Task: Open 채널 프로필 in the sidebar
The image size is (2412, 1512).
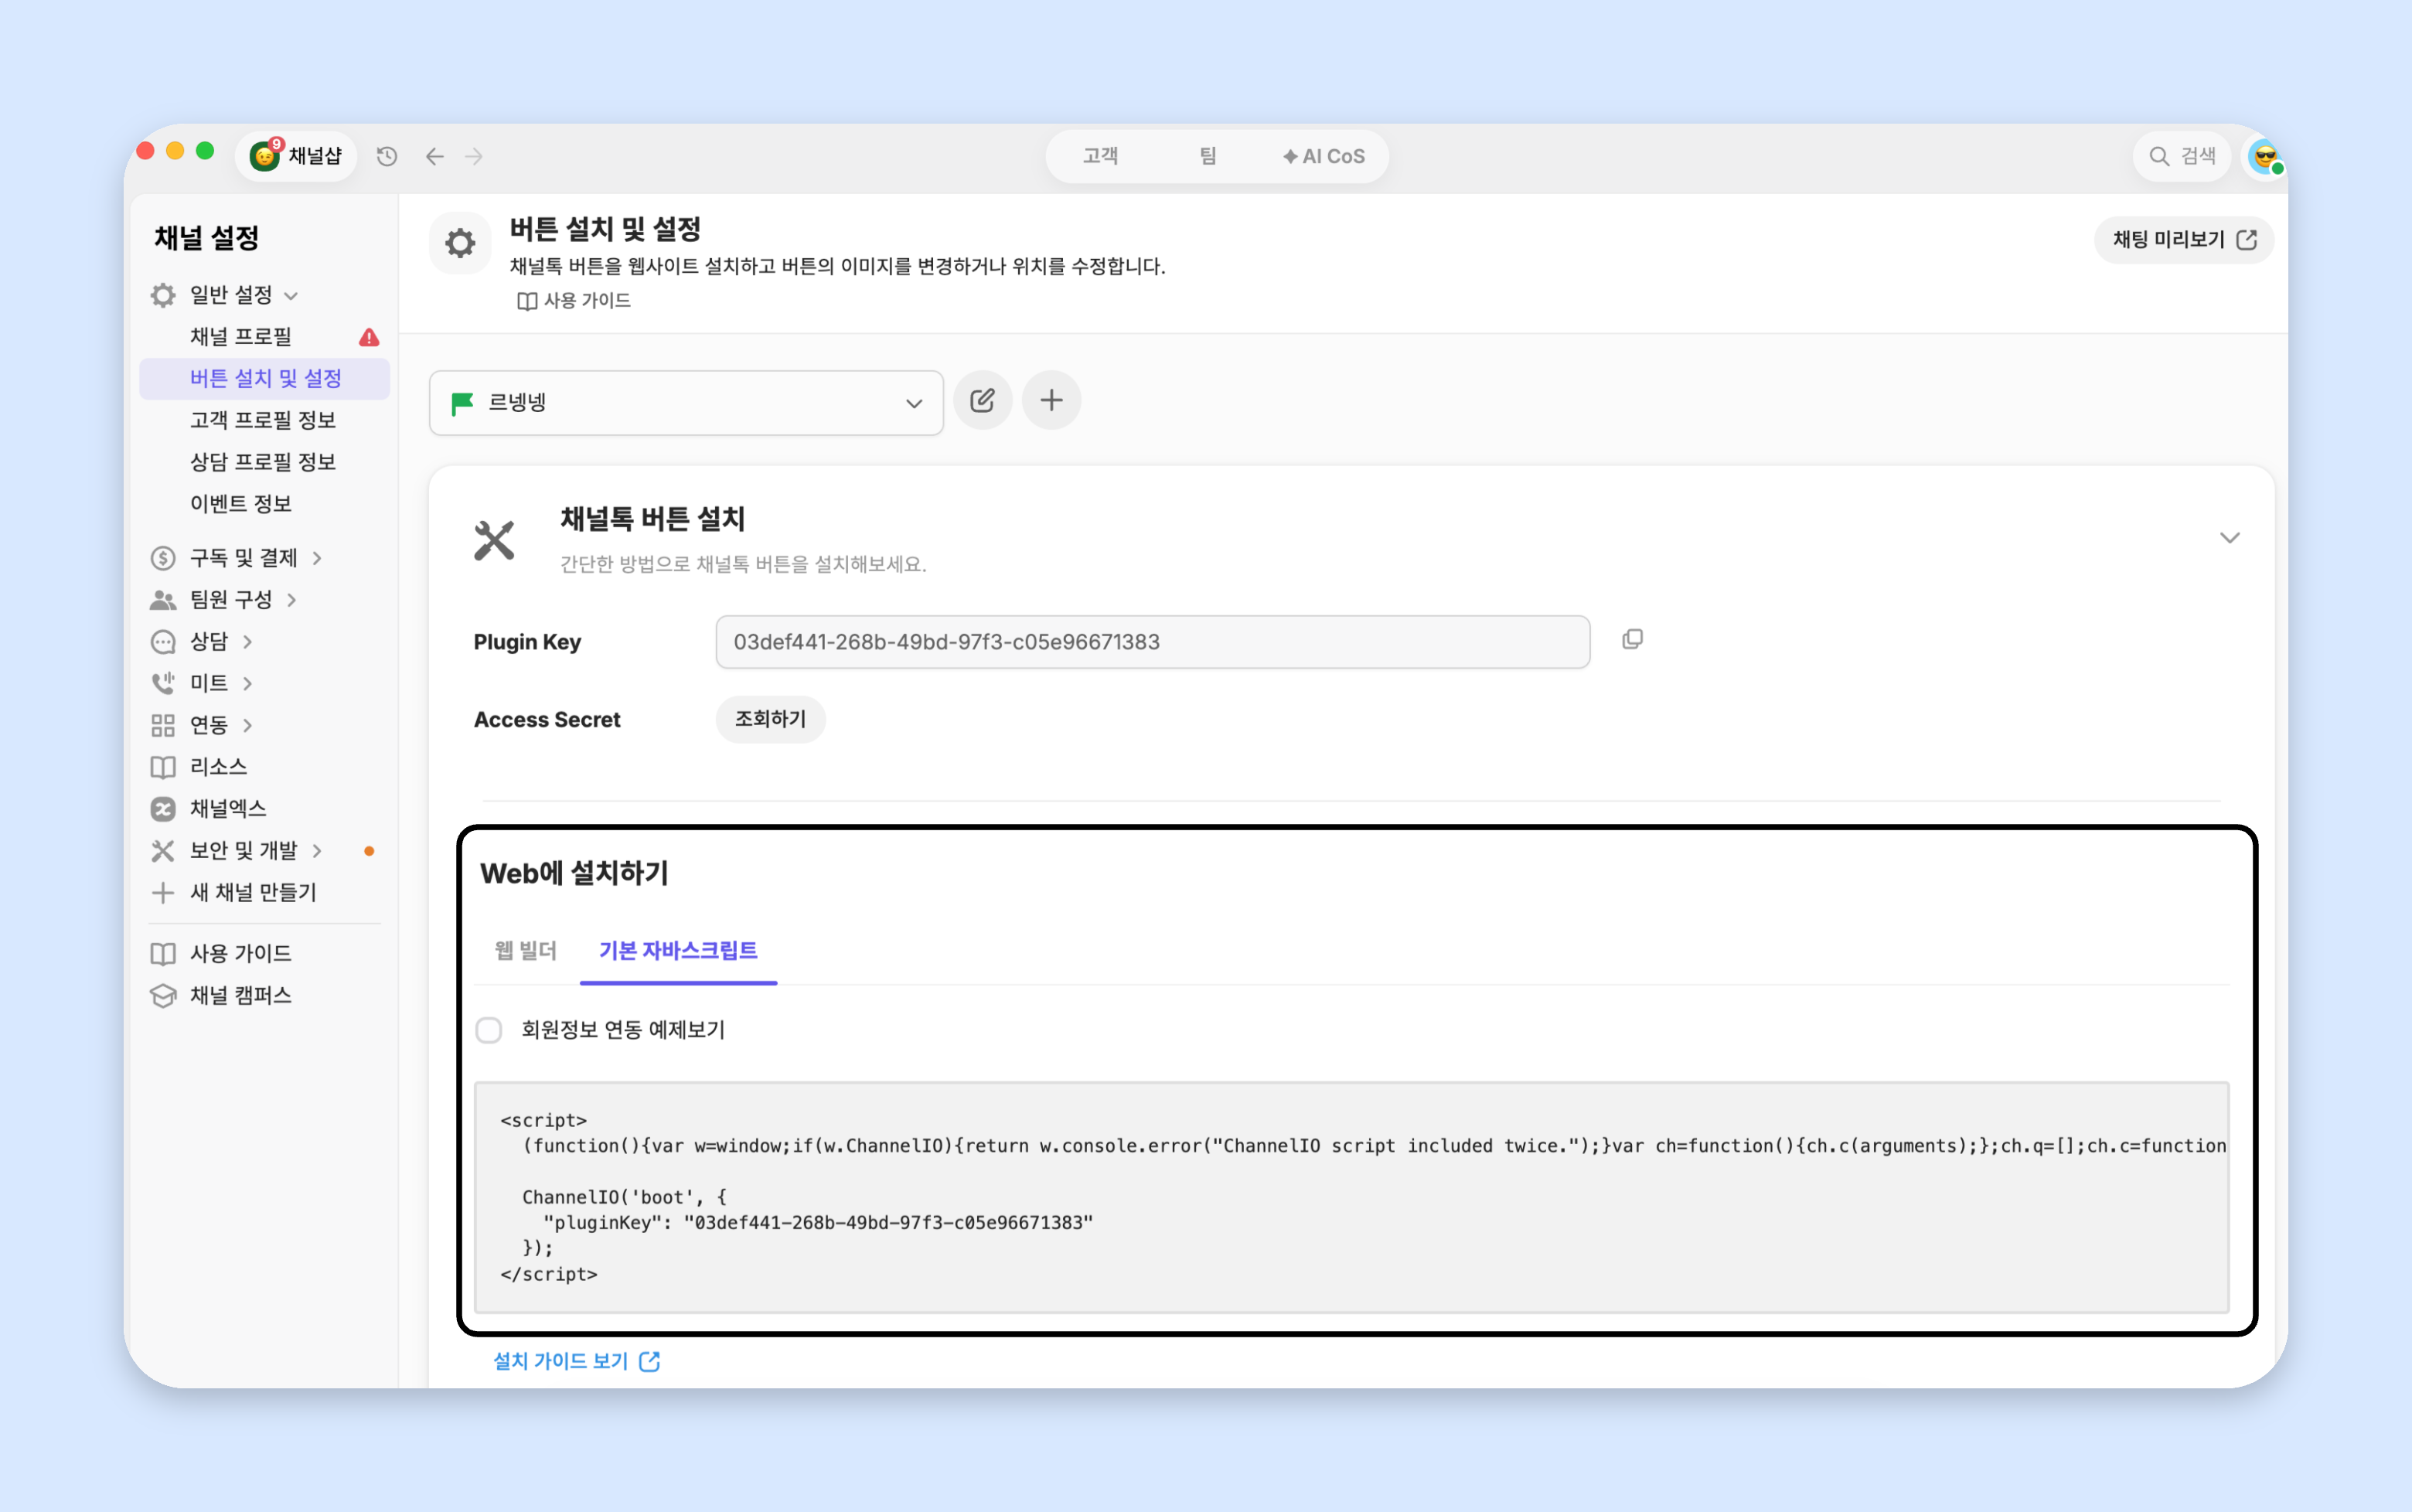Action: pyautogui.click(x=241, y=337)
